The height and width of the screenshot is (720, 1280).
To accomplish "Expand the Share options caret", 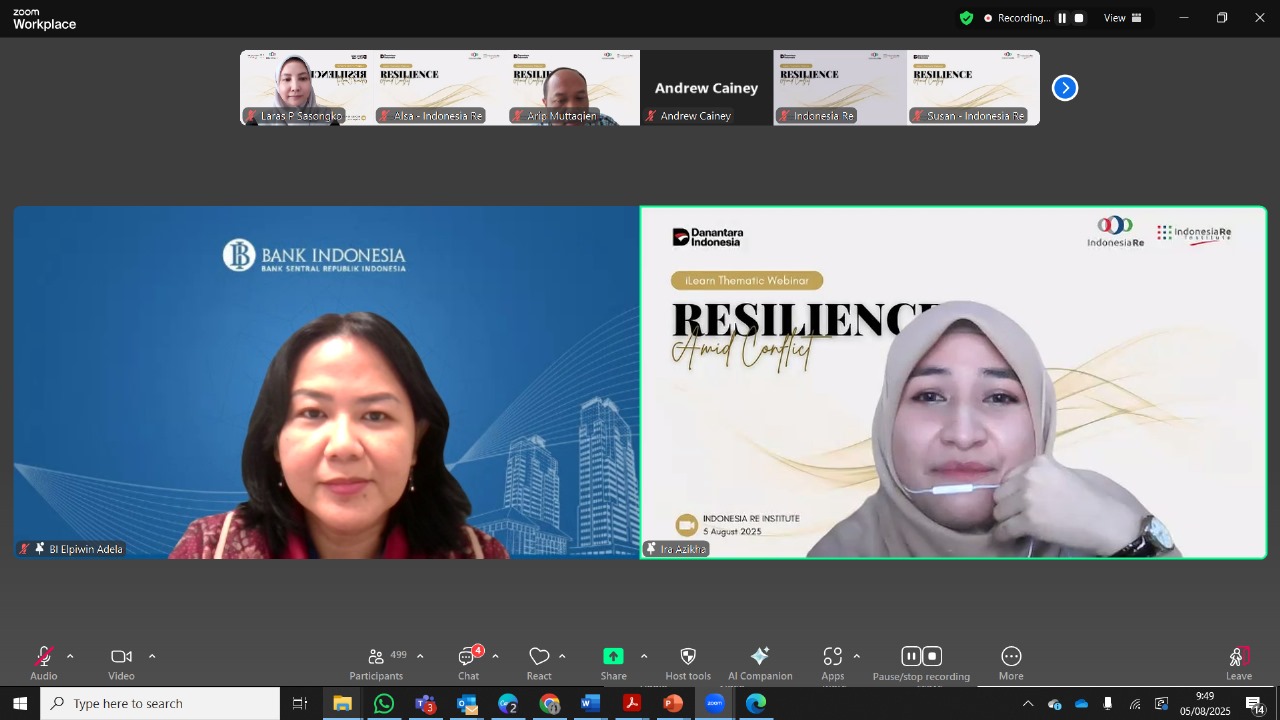I will tap(643, 657).
